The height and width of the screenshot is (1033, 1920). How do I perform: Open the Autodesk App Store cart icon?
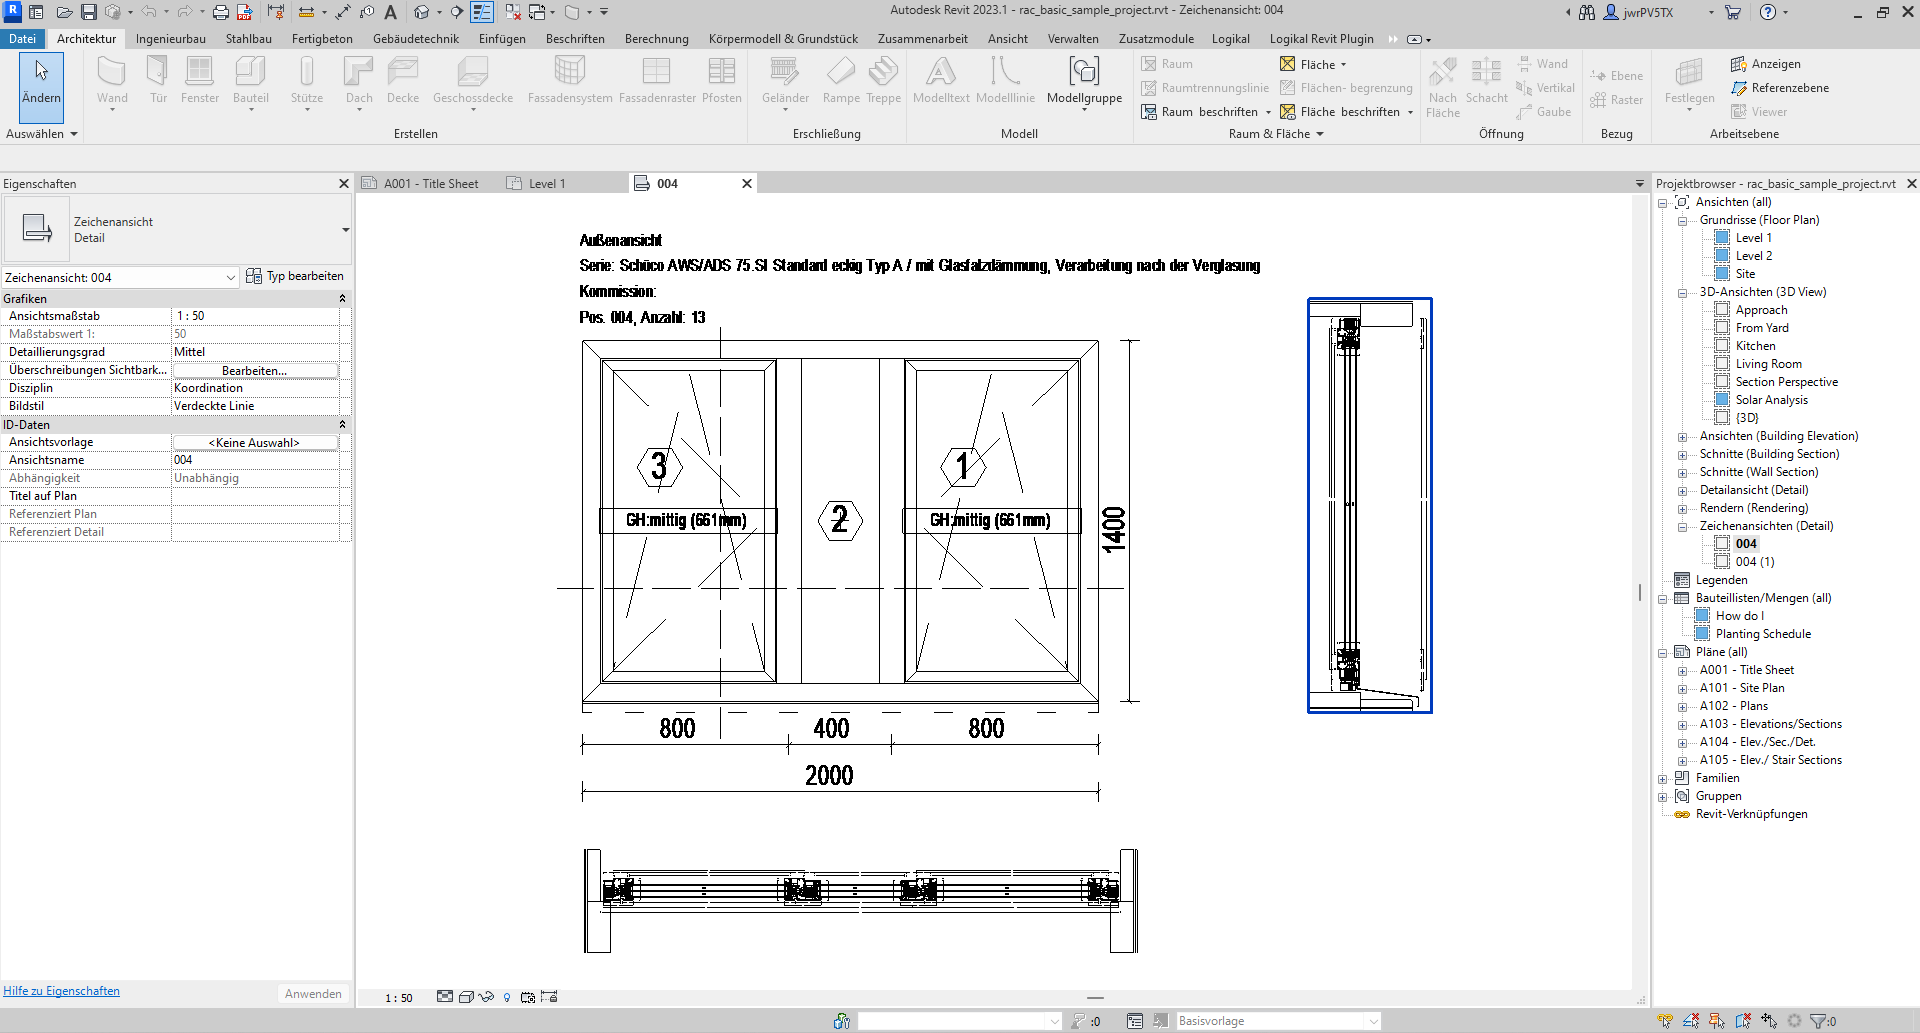(1733, 12)
